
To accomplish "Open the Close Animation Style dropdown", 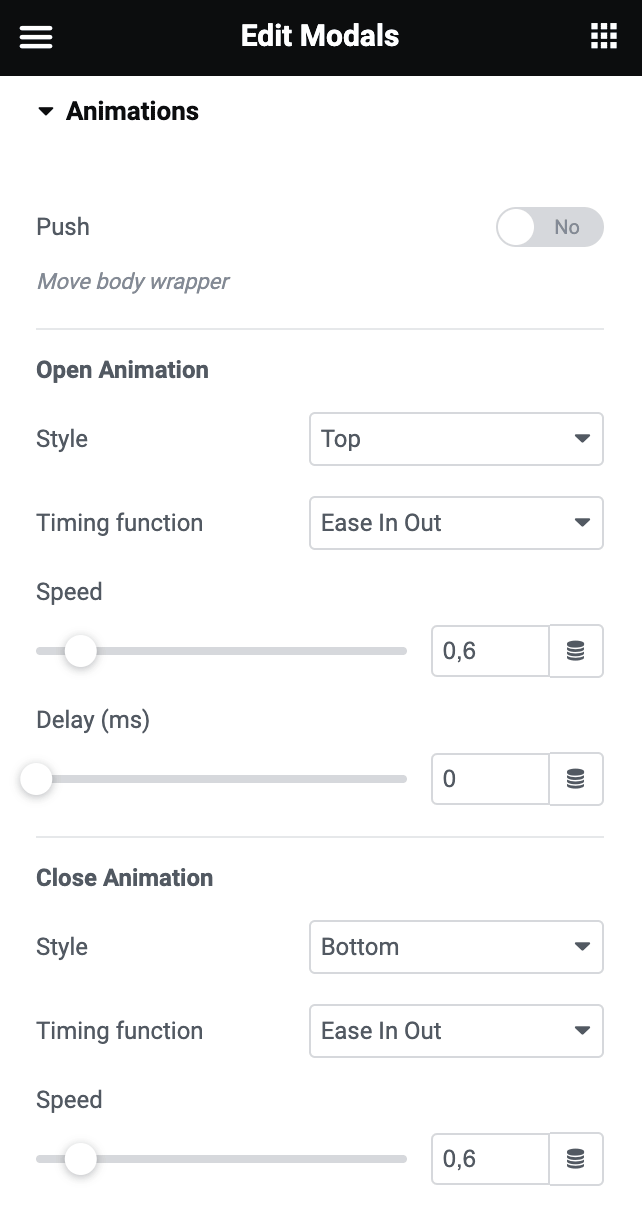I will point(456,947).
